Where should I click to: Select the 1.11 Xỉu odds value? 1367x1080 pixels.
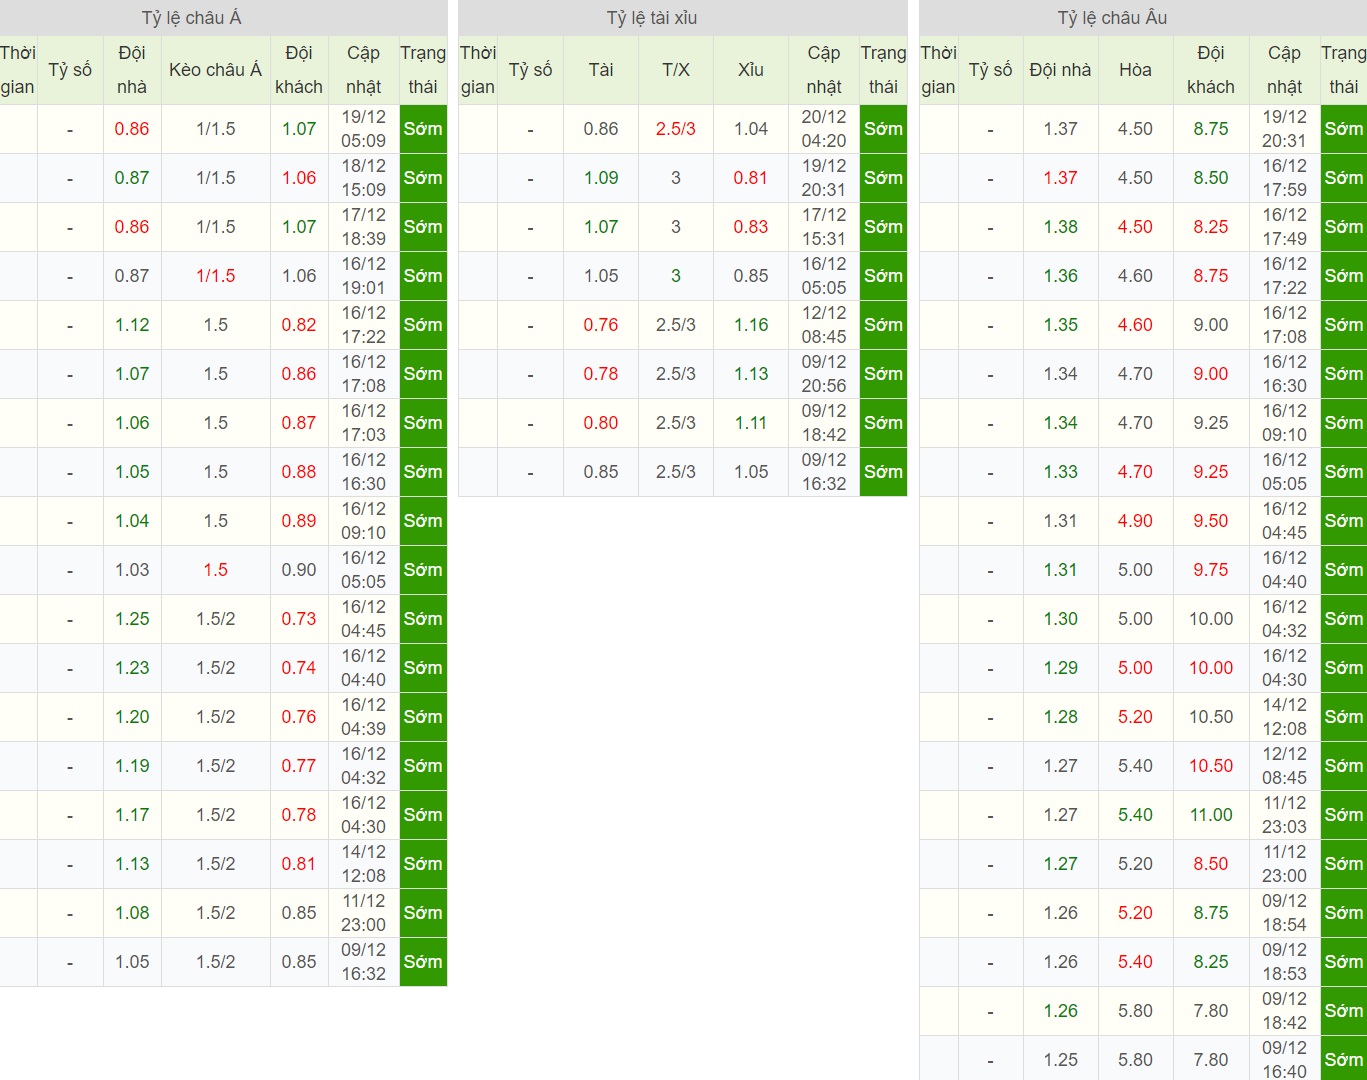(x=751, y=423)
